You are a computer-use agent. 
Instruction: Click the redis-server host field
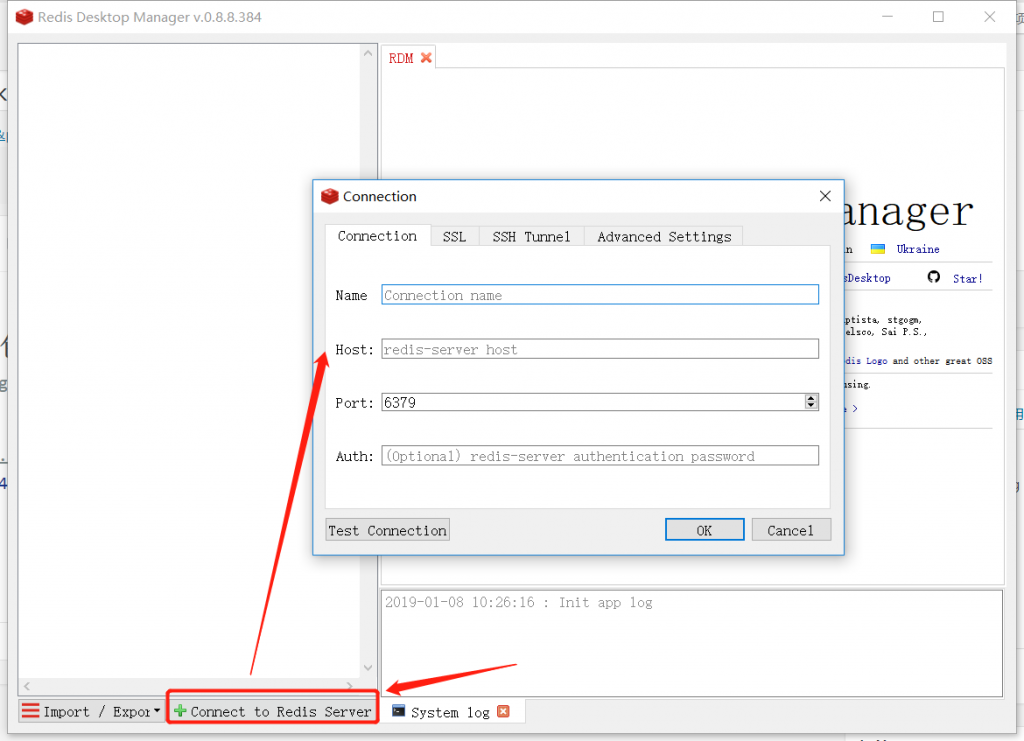coord(600,349)
